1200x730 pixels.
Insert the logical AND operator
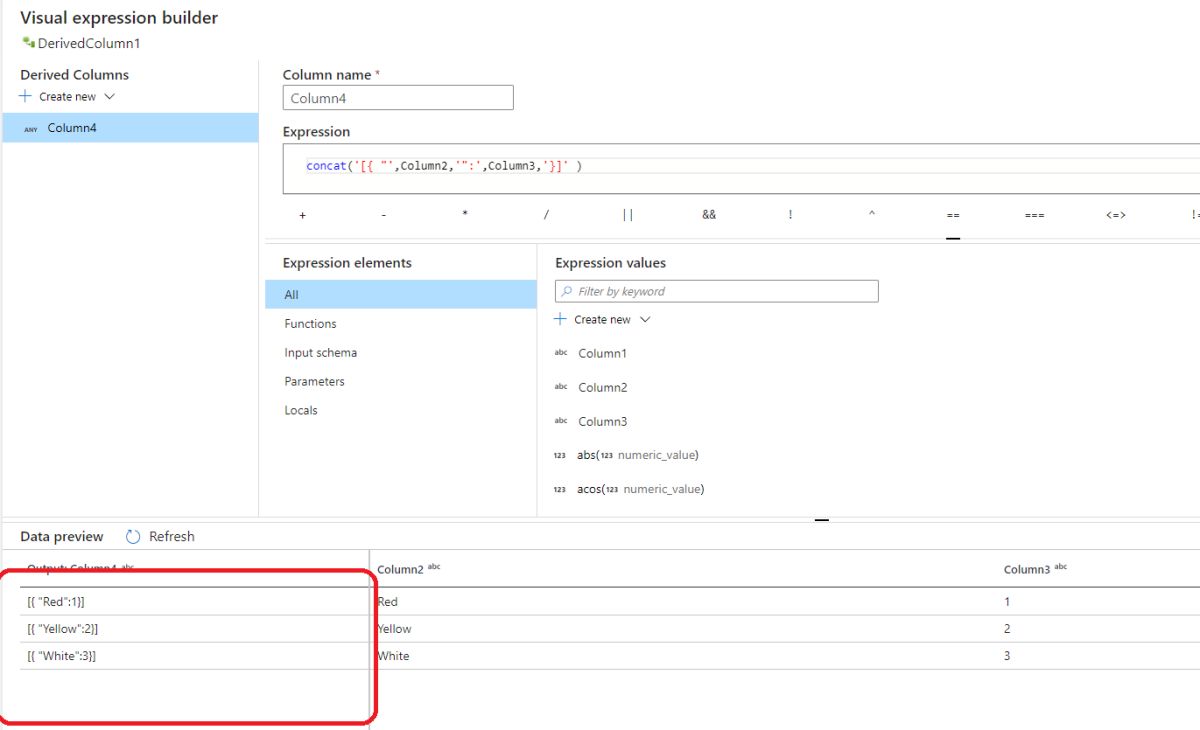[709, 215]
